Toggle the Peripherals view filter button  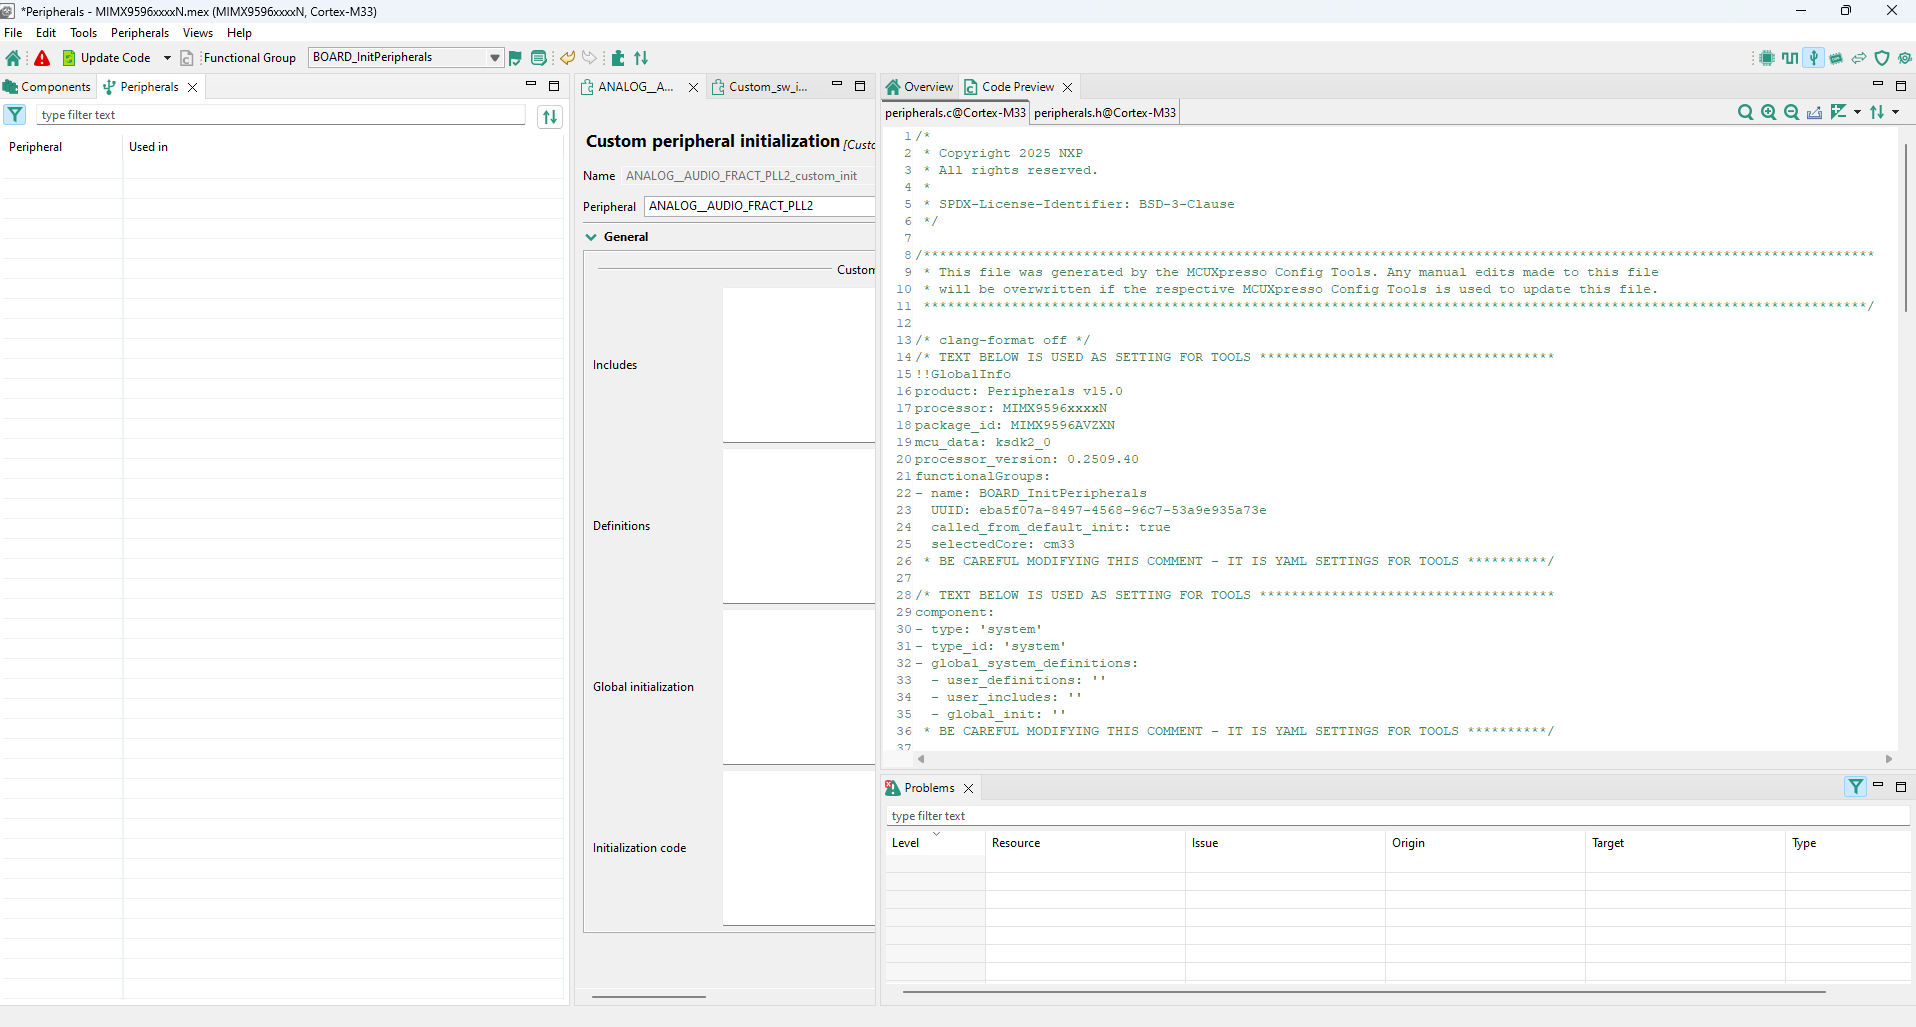[15, 115]
